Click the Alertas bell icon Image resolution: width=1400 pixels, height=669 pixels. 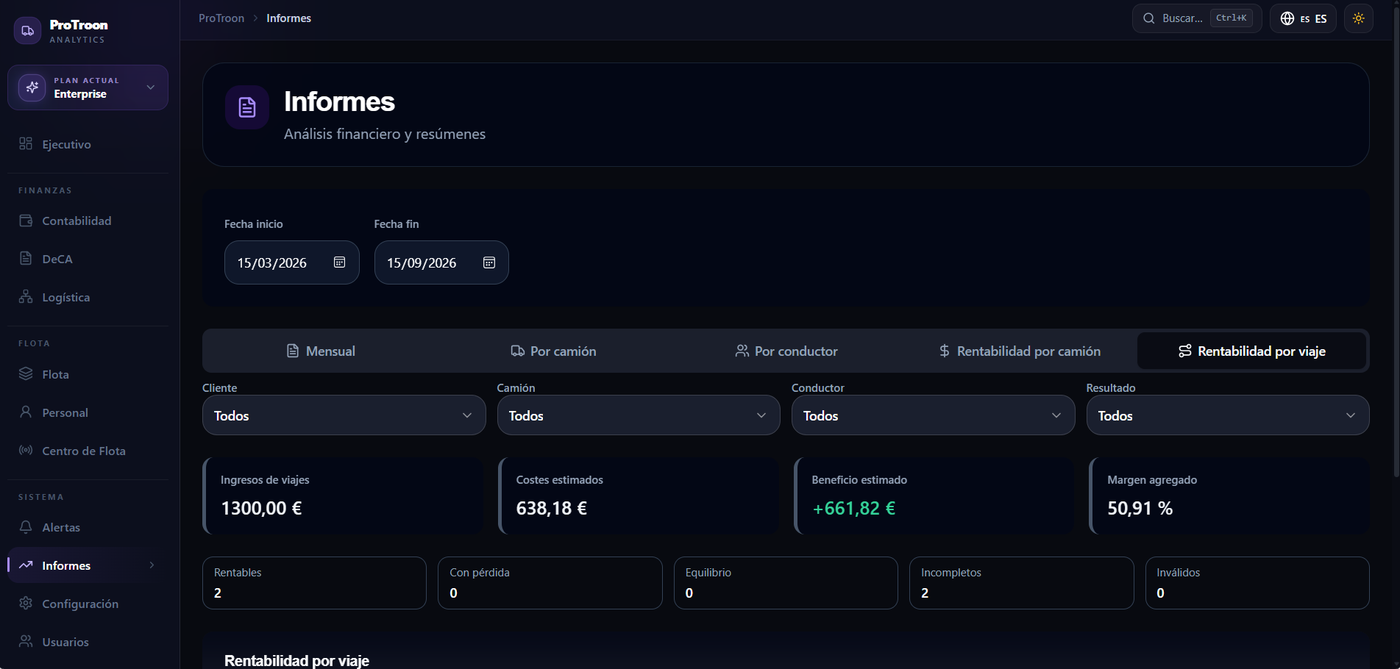pyautogui.click(x=26, y=527)
